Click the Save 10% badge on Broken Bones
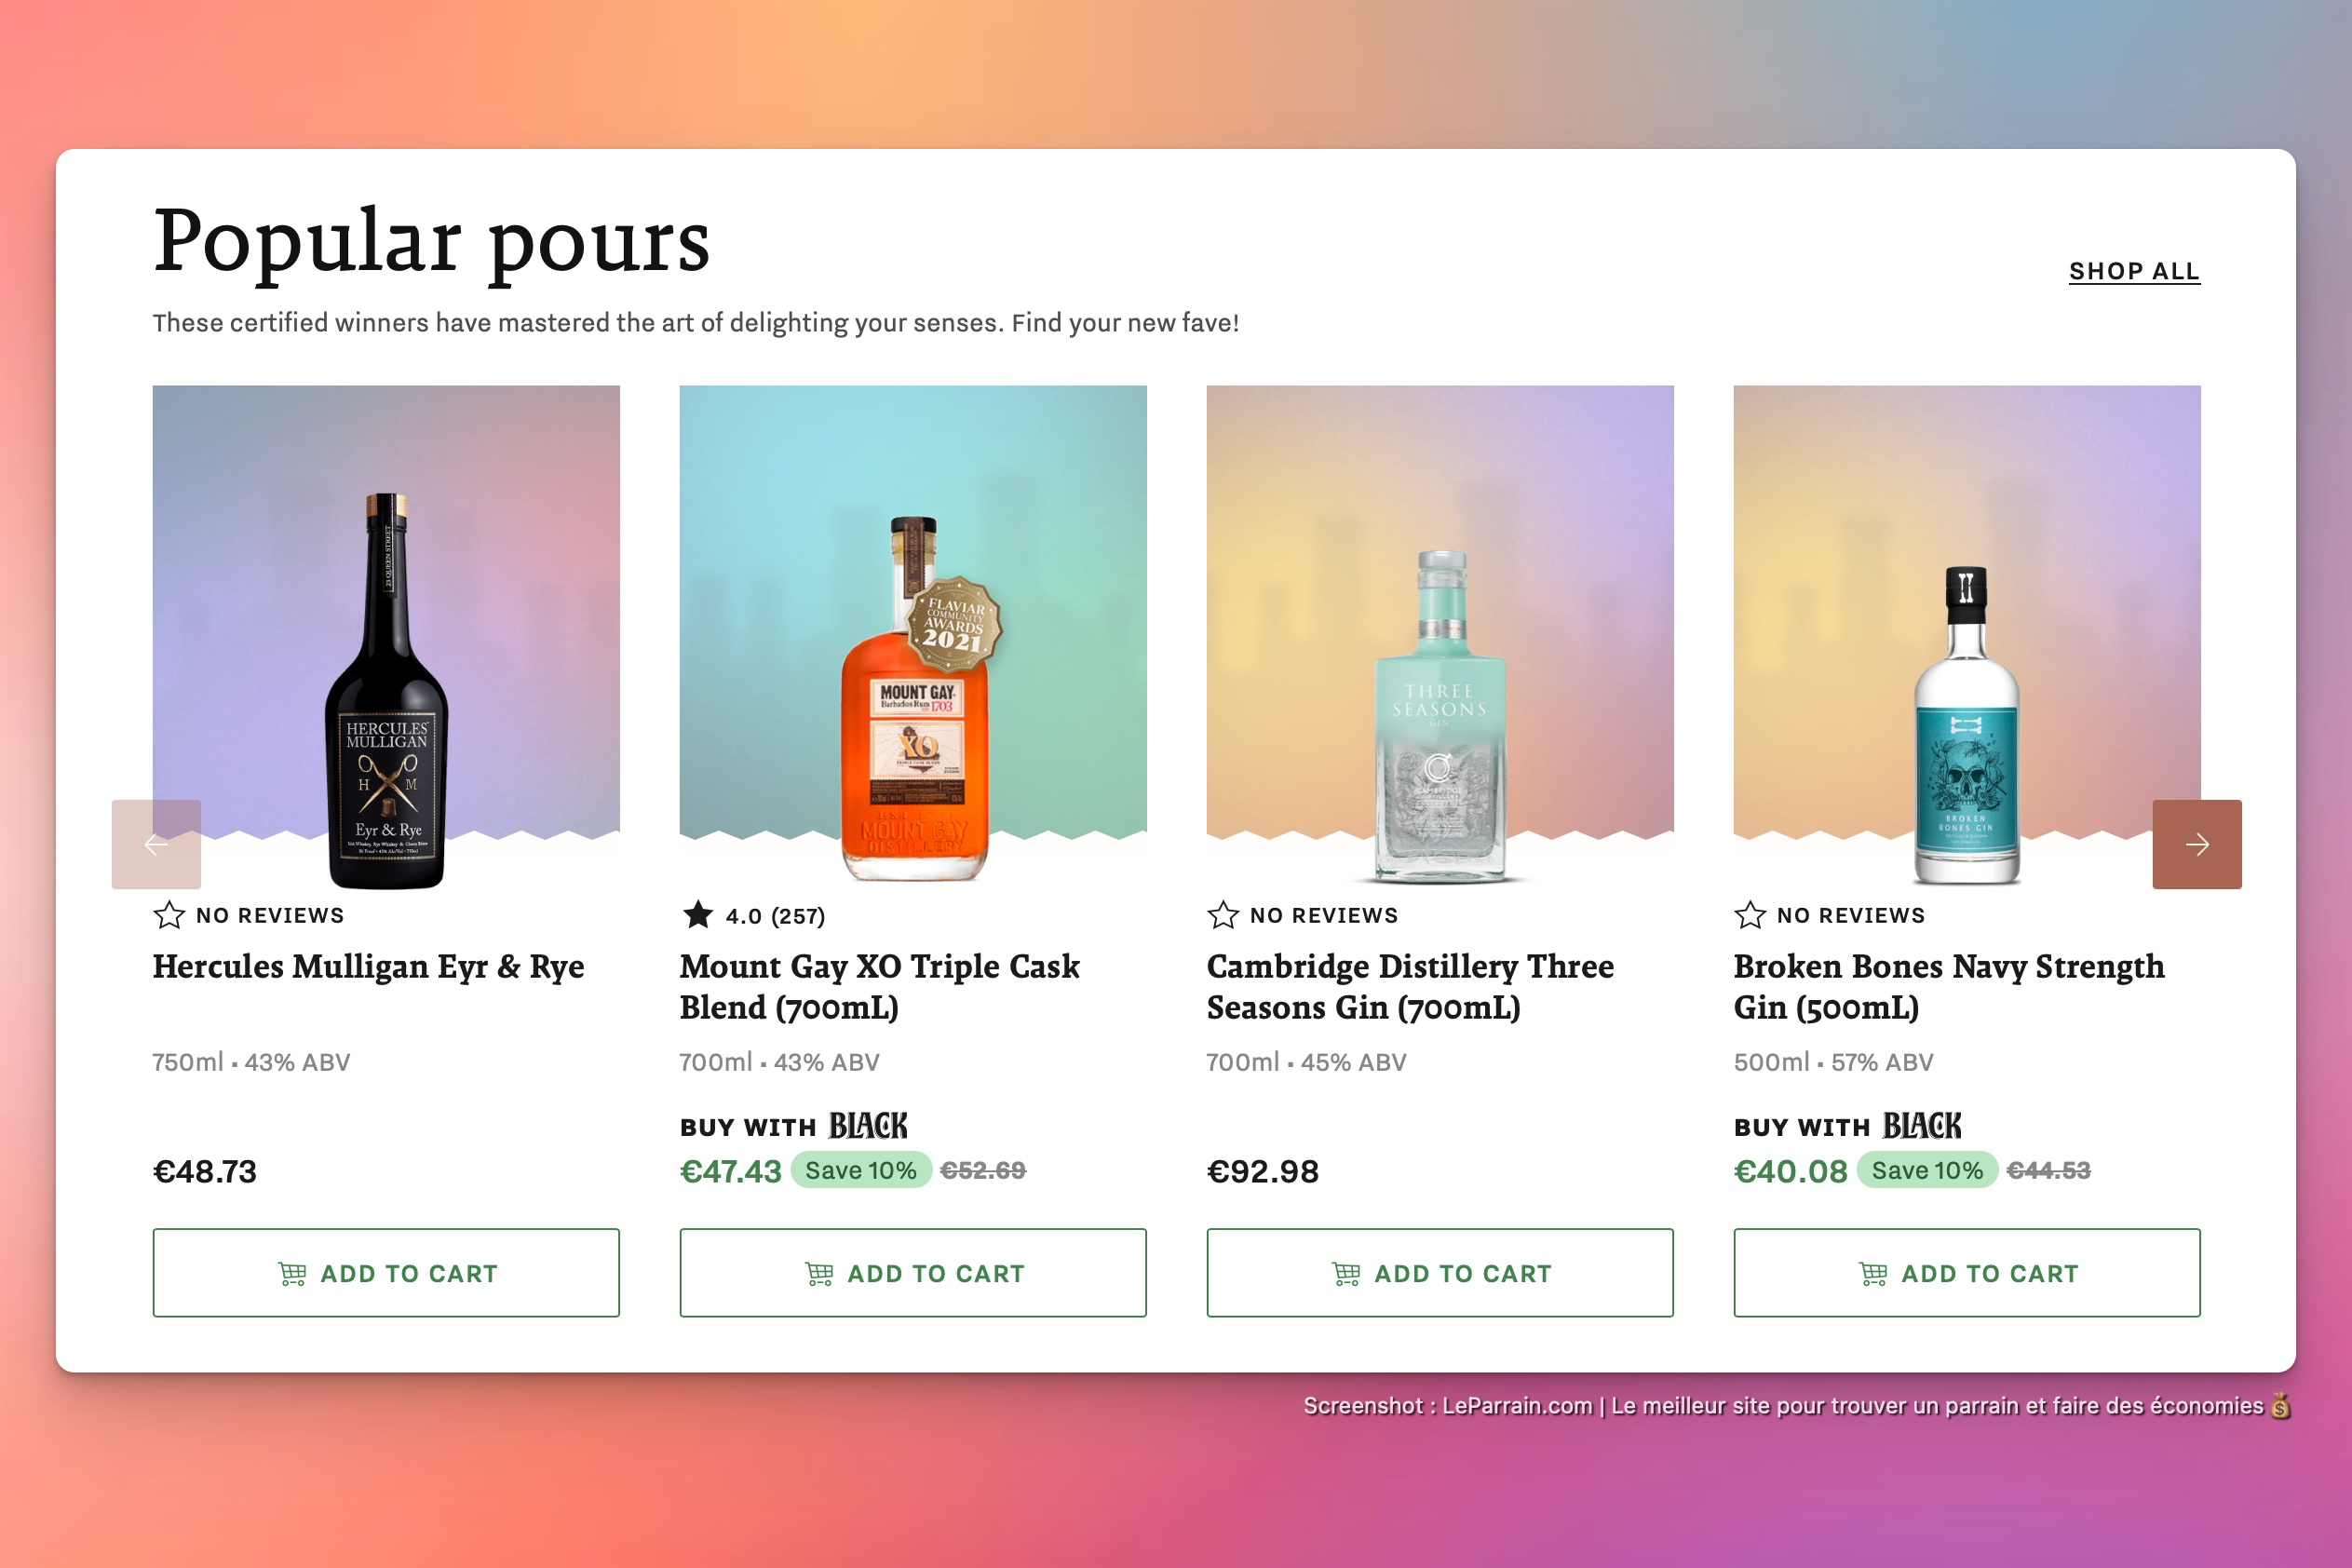Image resolution: width=2352 pixels, height=1568 pixels. pos(1927,1170)
